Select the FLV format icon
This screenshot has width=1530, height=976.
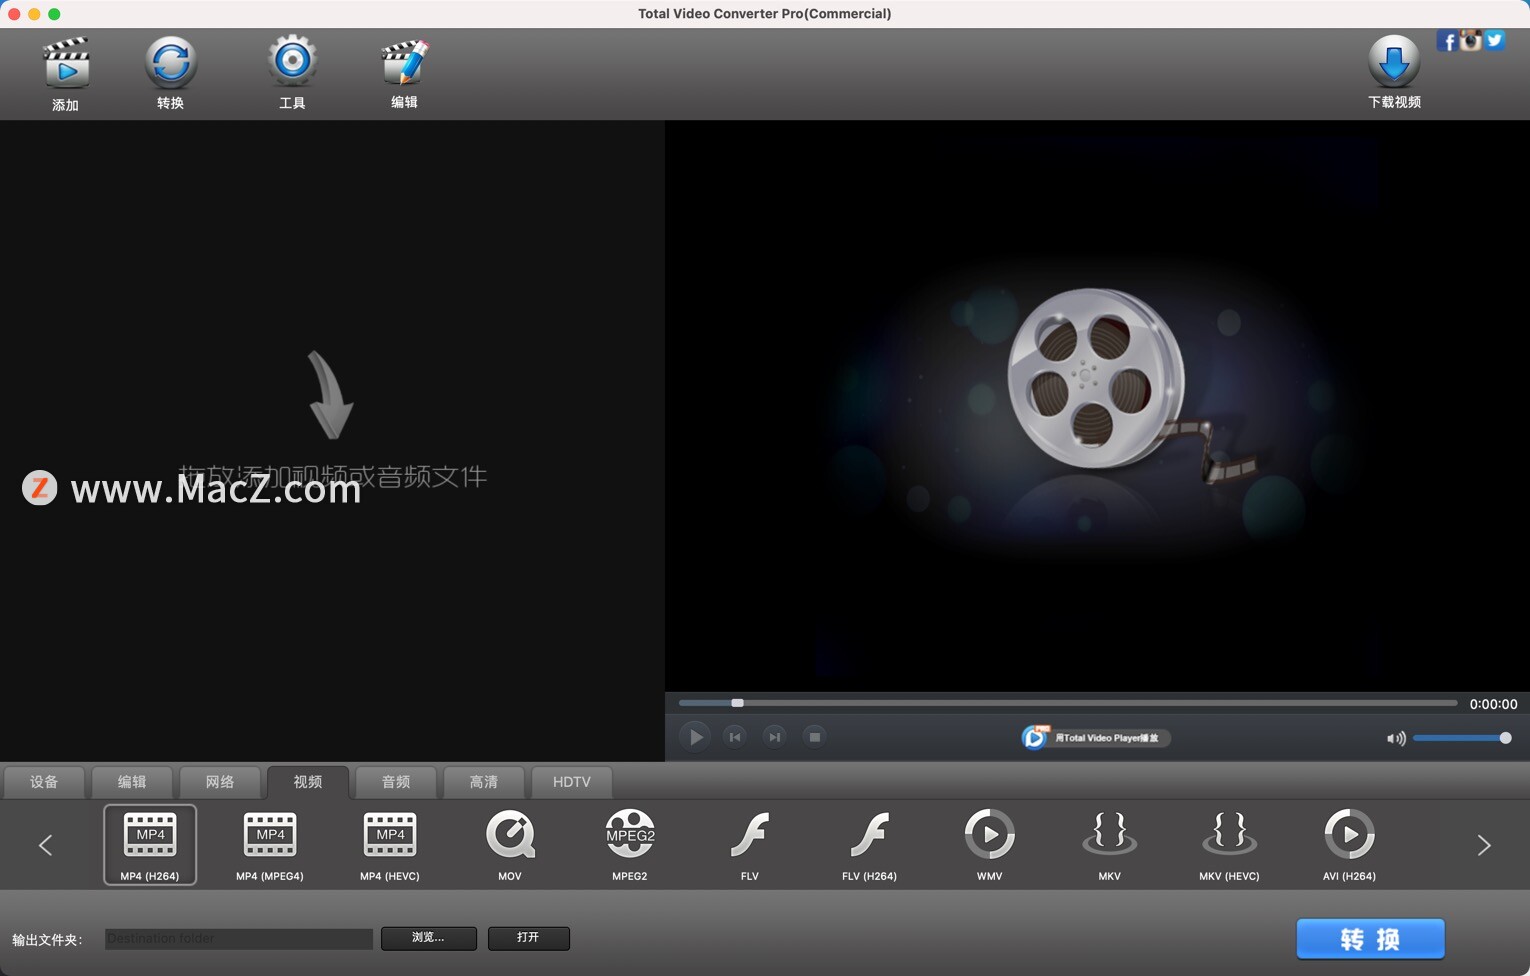750,835
